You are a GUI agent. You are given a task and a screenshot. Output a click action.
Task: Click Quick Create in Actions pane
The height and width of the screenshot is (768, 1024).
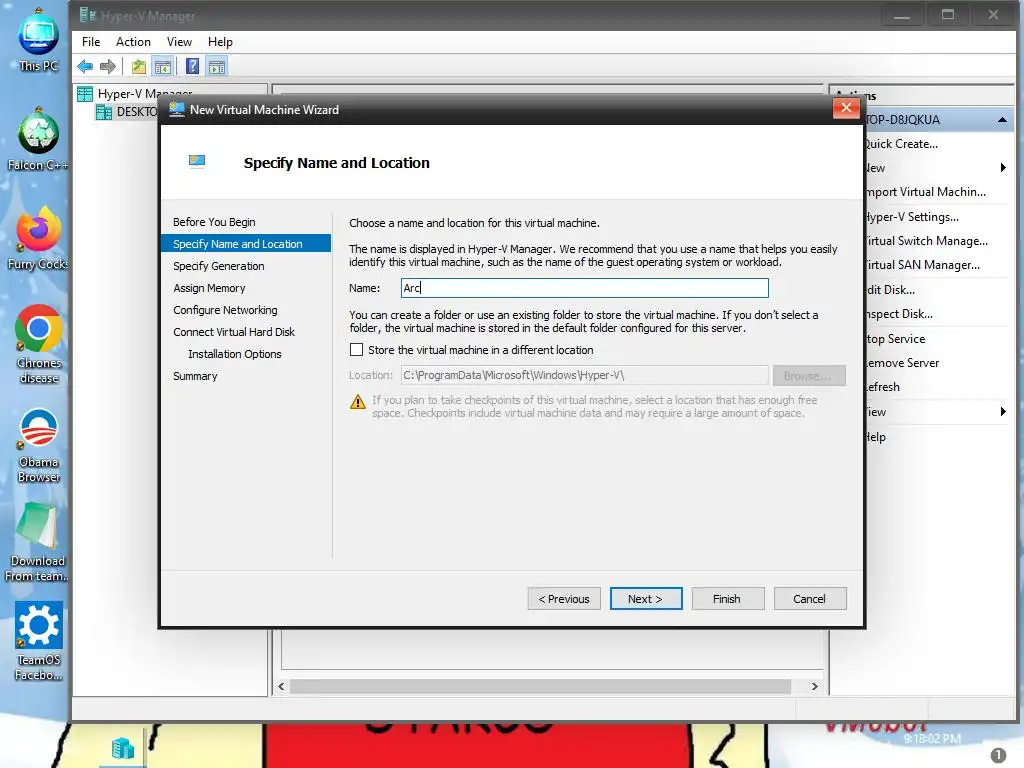(901, 144)
